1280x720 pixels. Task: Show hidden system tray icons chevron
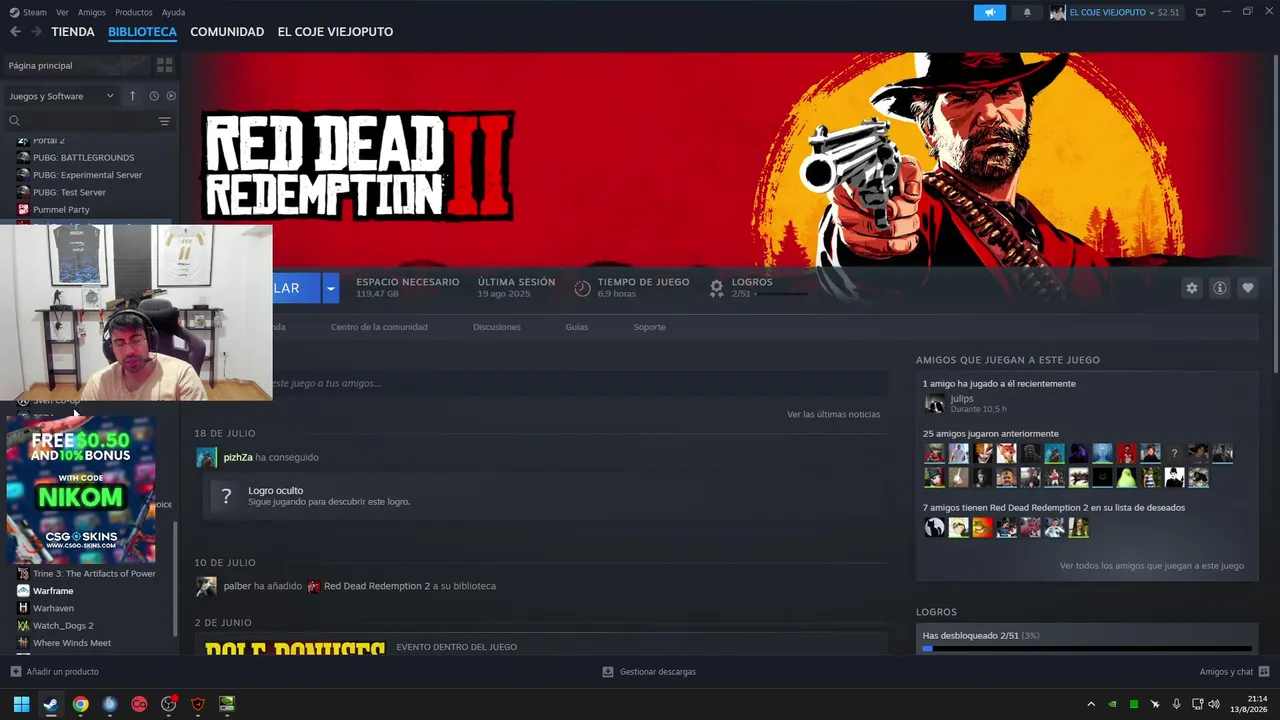pos(1091,704)
